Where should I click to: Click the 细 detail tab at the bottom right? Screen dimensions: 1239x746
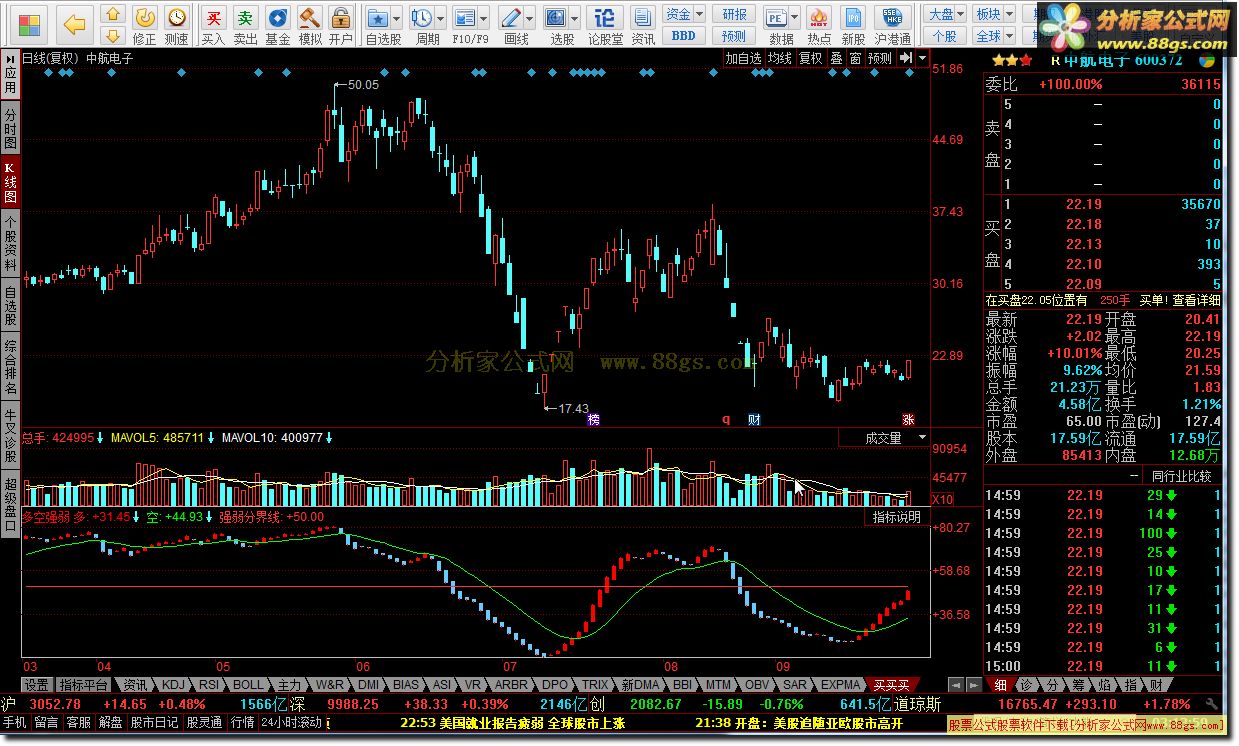pyautogui.click(x=1002, y=685)
